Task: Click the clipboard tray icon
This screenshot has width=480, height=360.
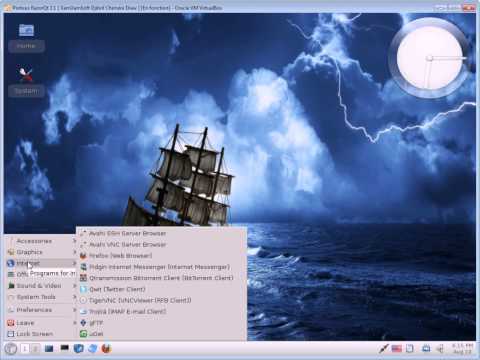Action: [410, 349]
